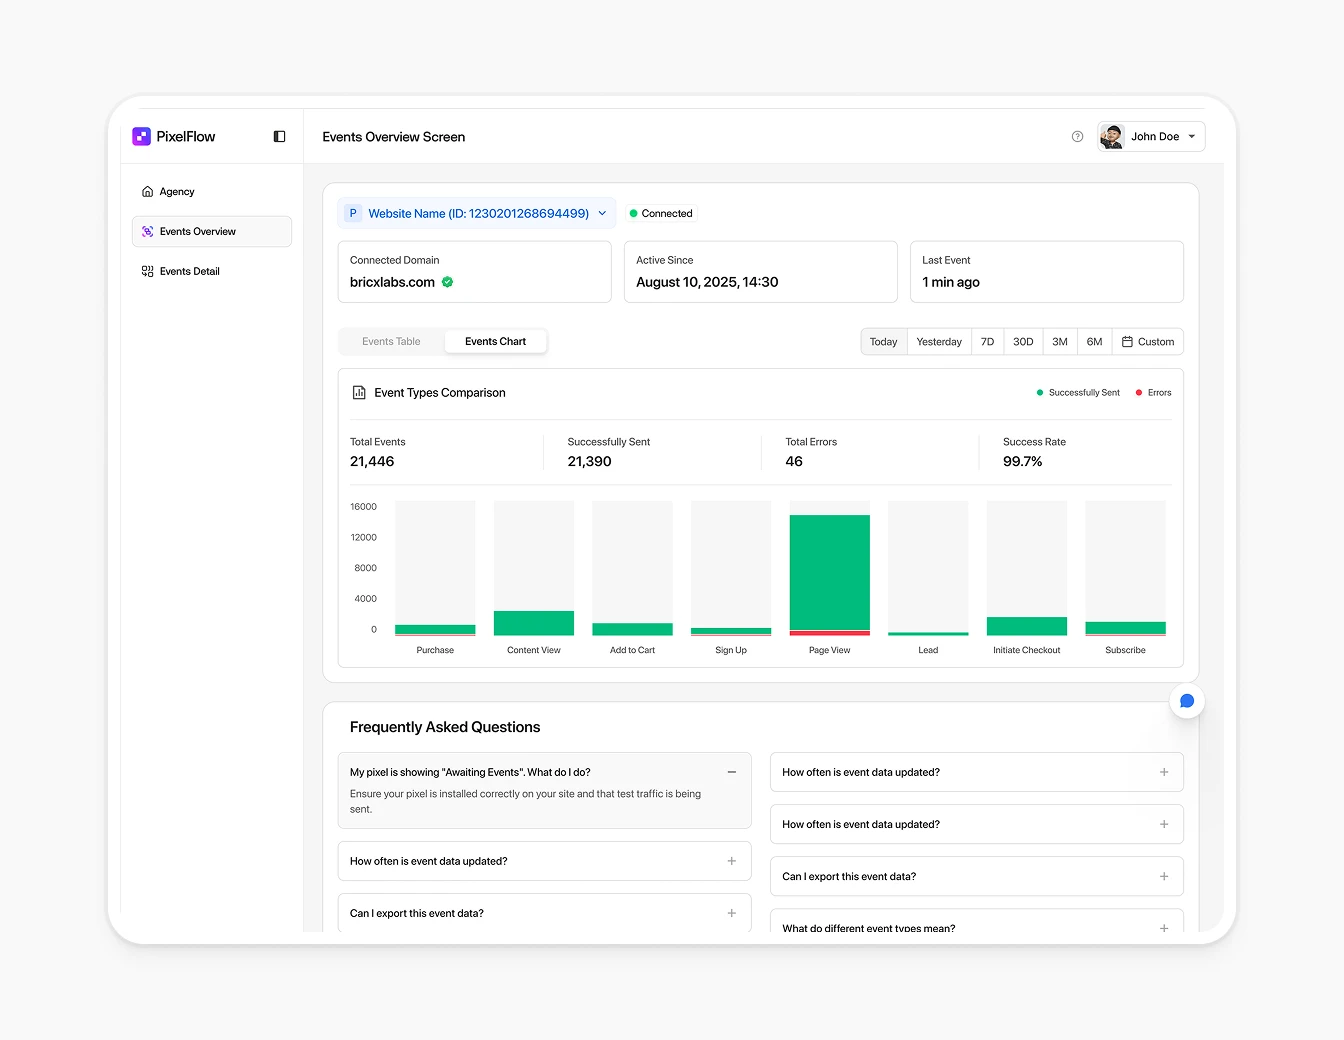The height and width of the screenshot is (1040, 1344).
Task: Collapse the sidebar using the panel toggle icon
Action: (279, 136)
